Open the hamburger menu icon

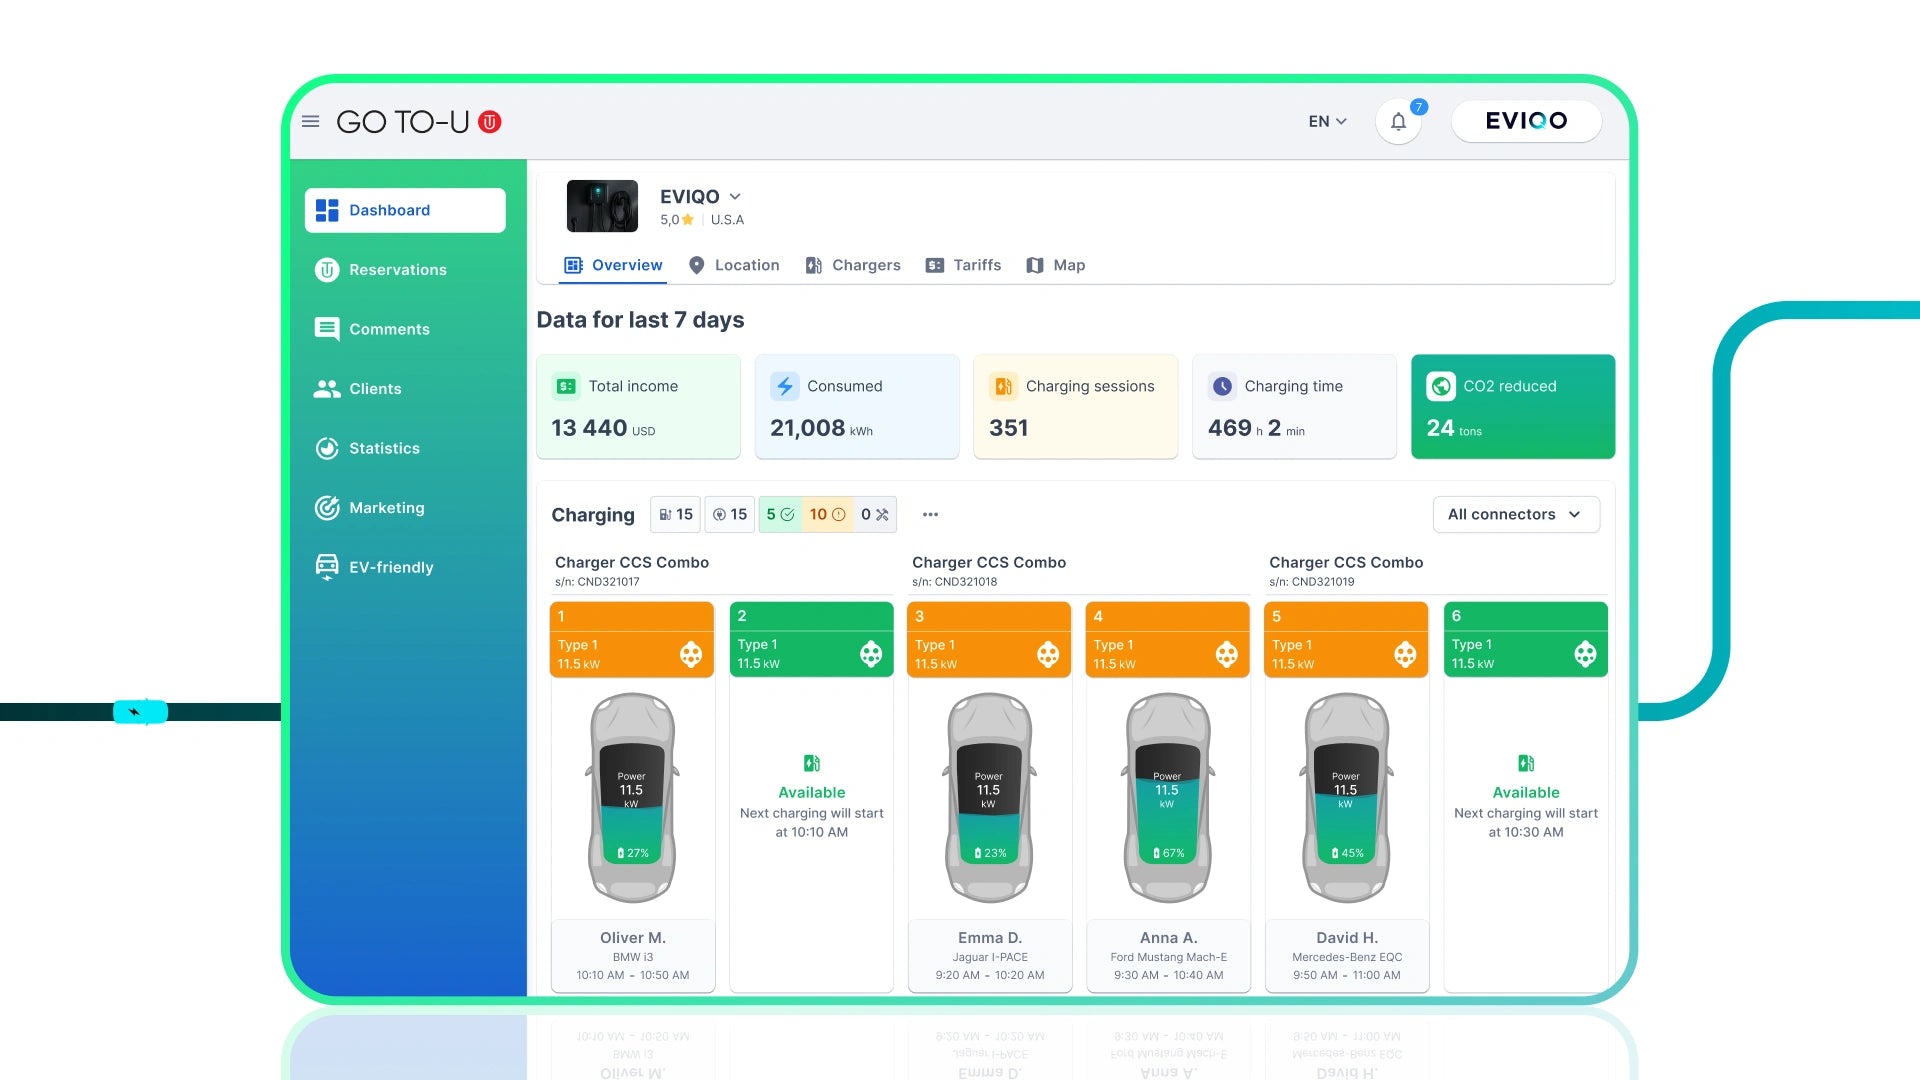coord(311,121)
